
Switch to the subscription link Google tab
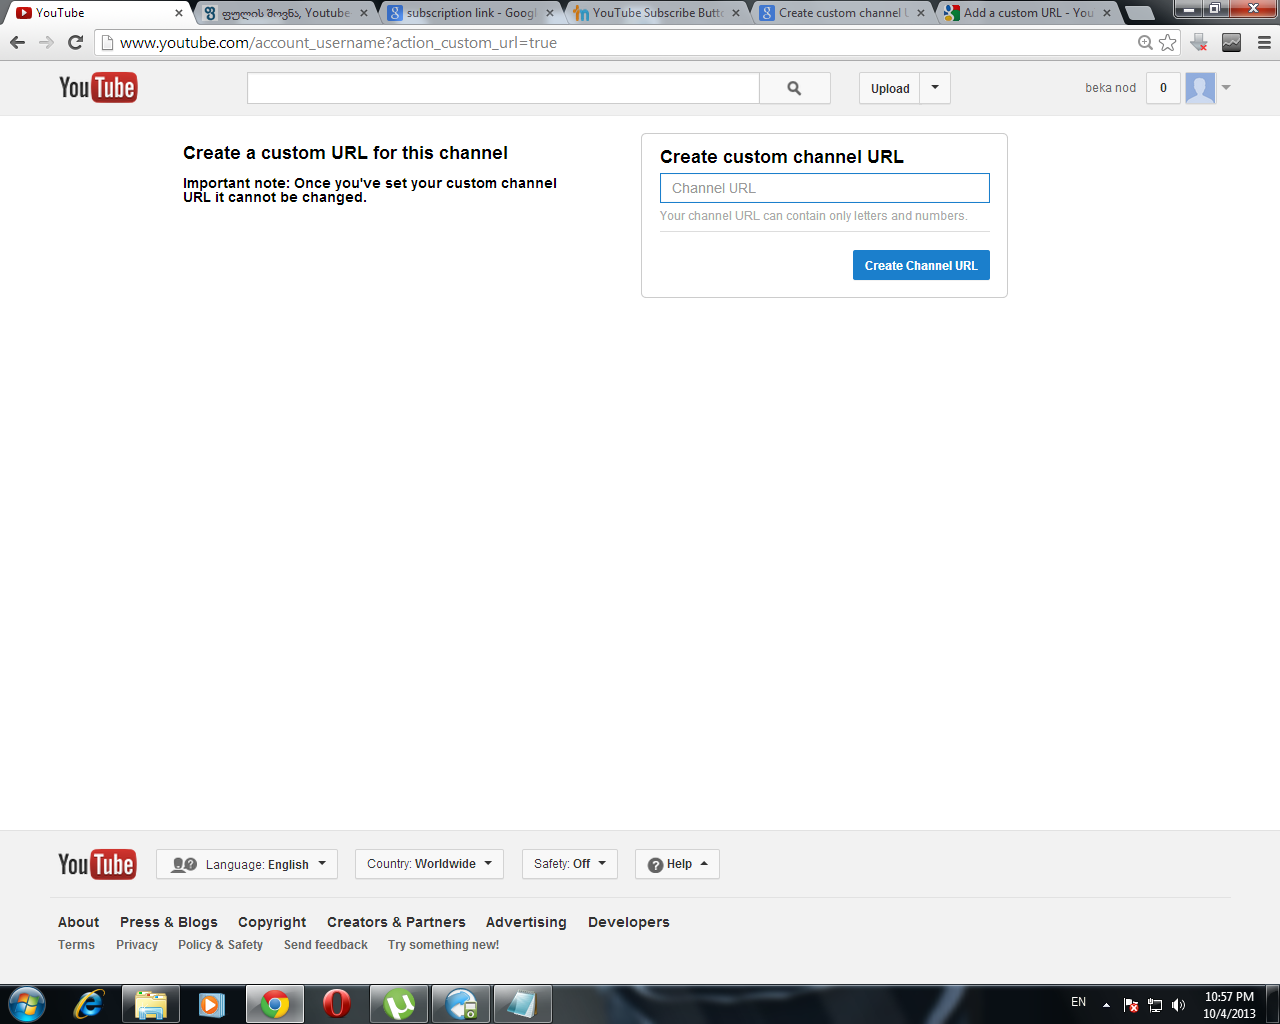point(470,13)
